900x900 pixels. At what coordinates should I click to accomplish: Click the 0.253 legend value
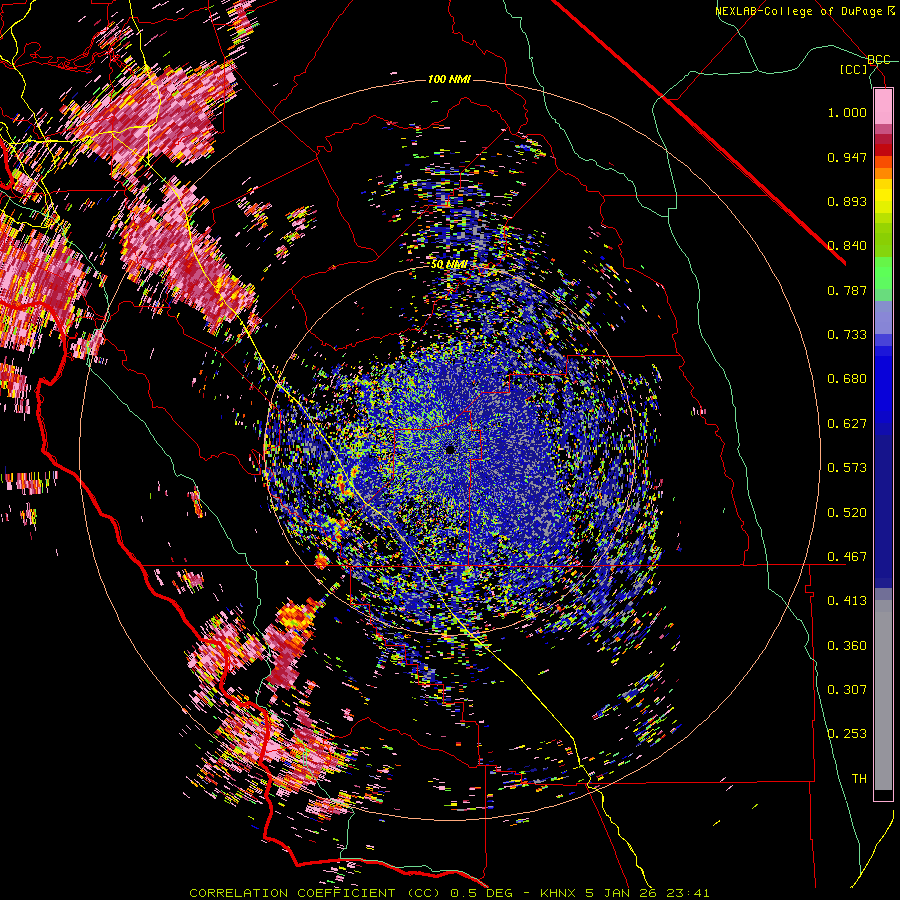847,734
